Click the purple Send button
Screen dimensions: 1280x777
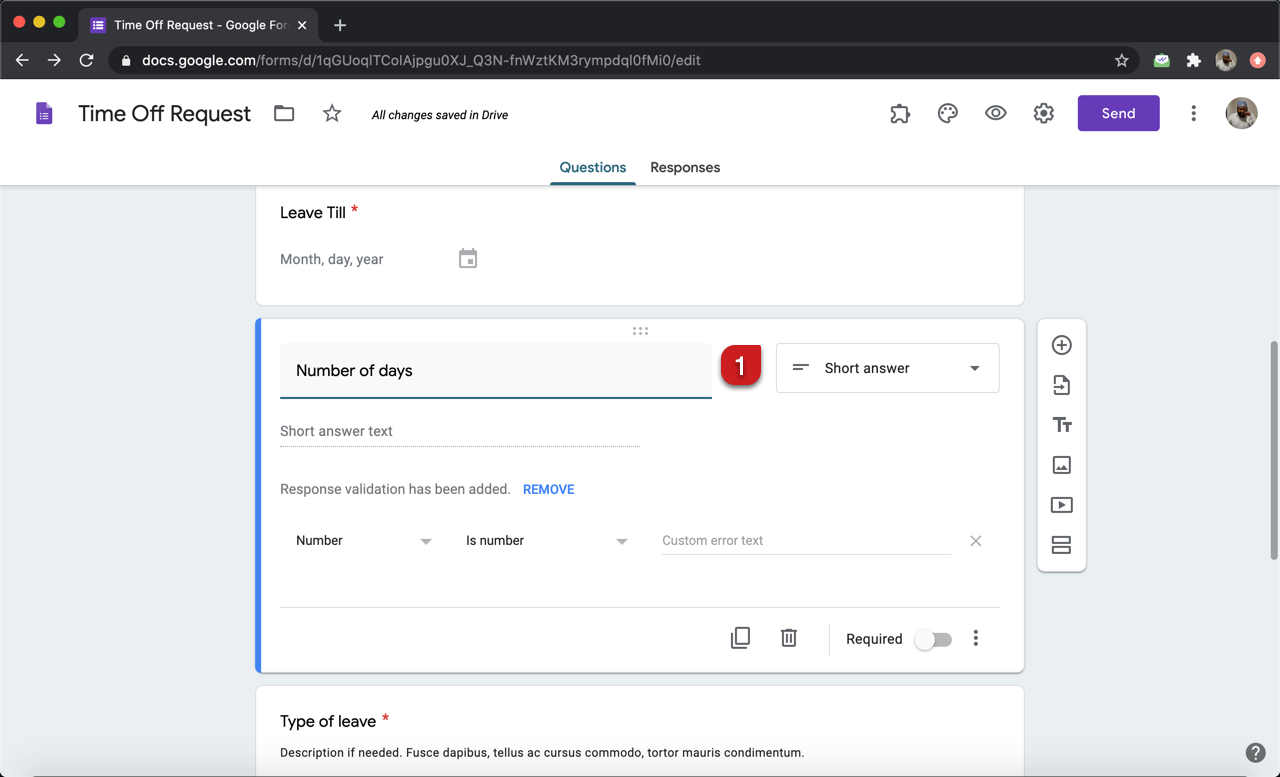pos(1118,114)
